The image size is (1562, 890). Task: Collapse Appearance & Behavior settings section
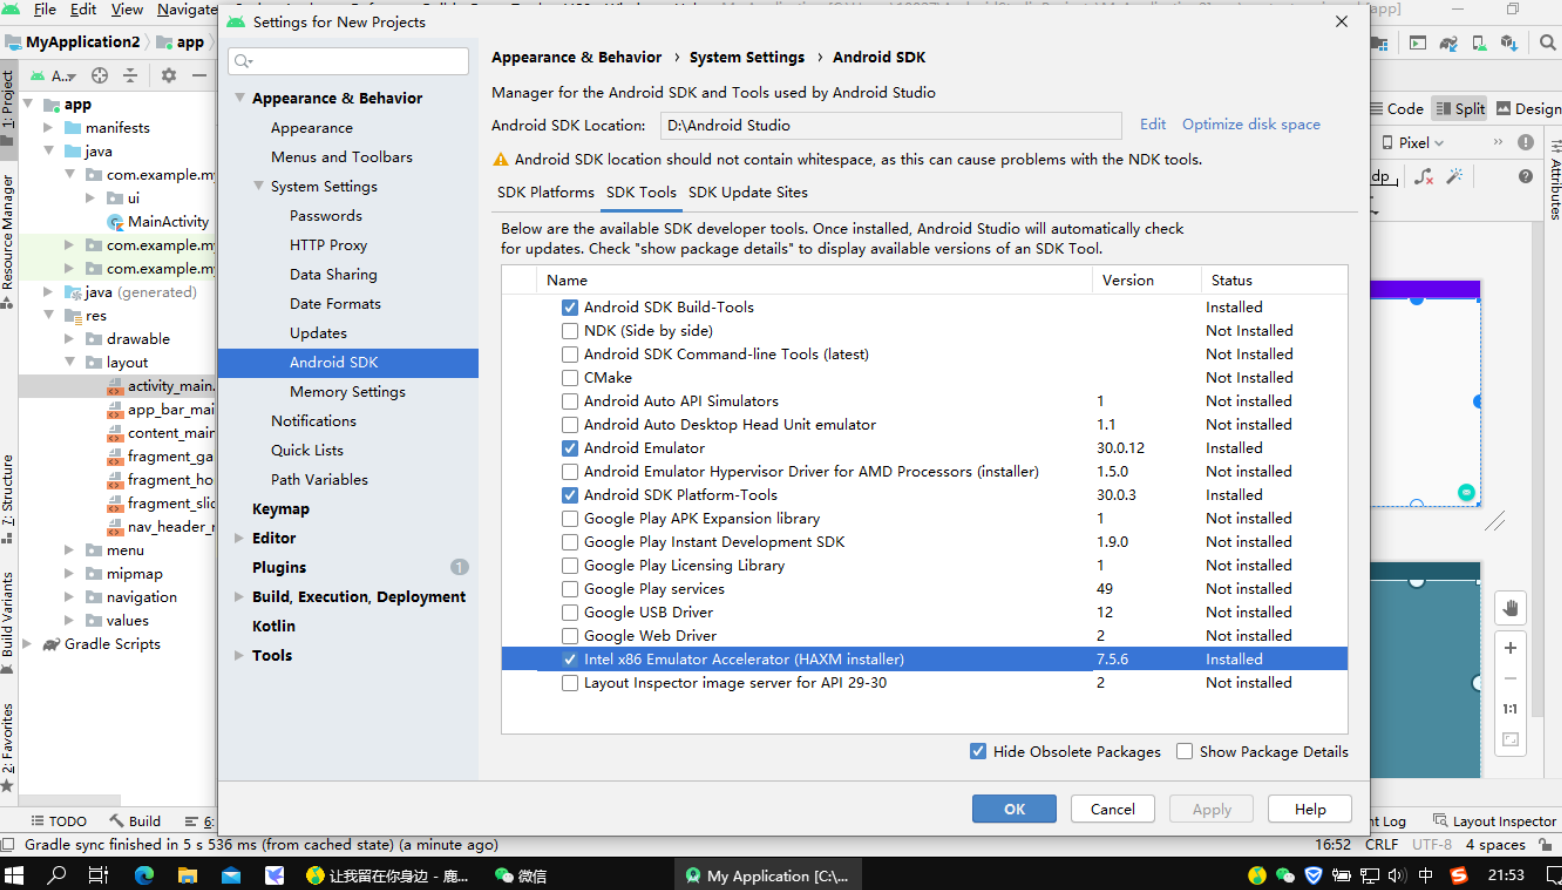tap(240, 98)
